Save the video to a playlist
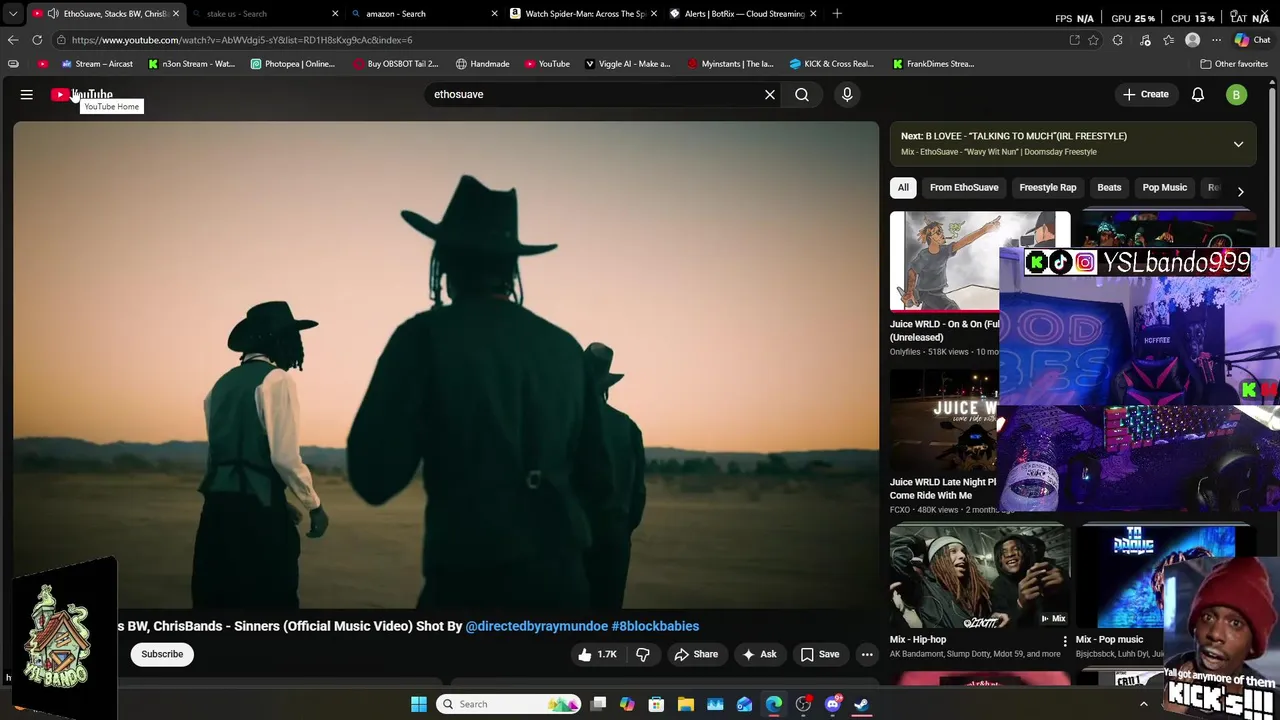The height and width of the screenshot is (720, 1280). (x=820, y=654)
